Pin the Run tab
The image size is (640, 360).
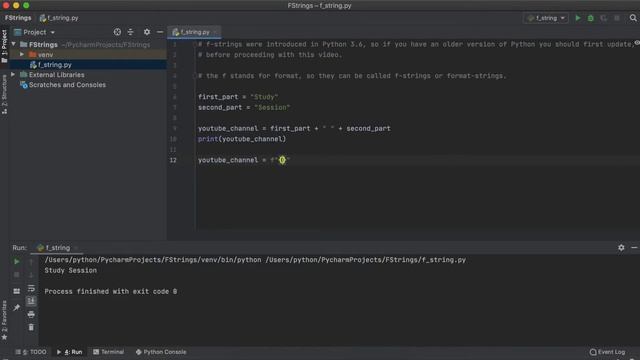pyautogui.click(x=16, y=307)
